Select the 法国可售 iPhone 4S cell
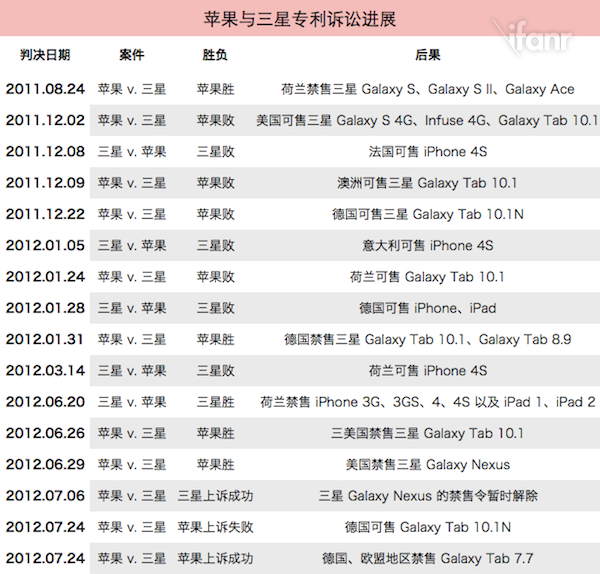Screen dimensions: 600x574 (x=427, y=152)
